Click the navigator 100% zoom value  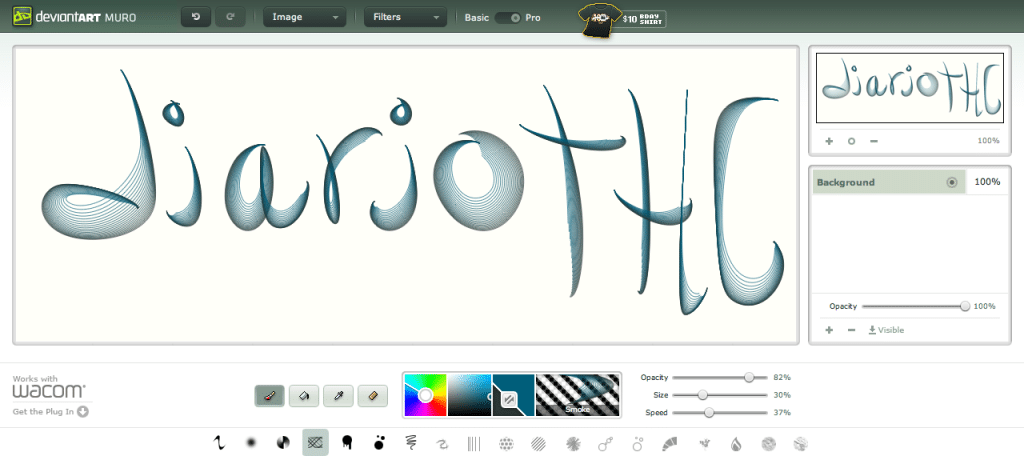[988, 141]
